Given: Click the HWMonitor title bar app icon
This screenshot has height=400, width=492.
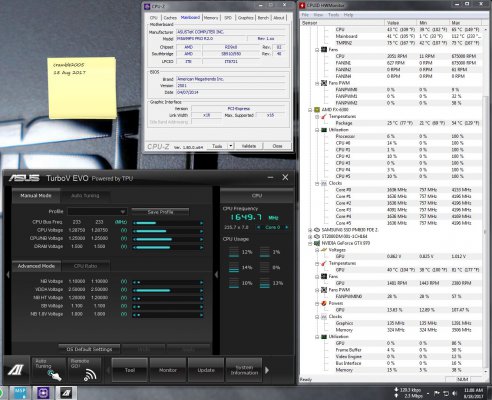Looking at the screenshot, I should pyautogui.click(x=302, y=5).
